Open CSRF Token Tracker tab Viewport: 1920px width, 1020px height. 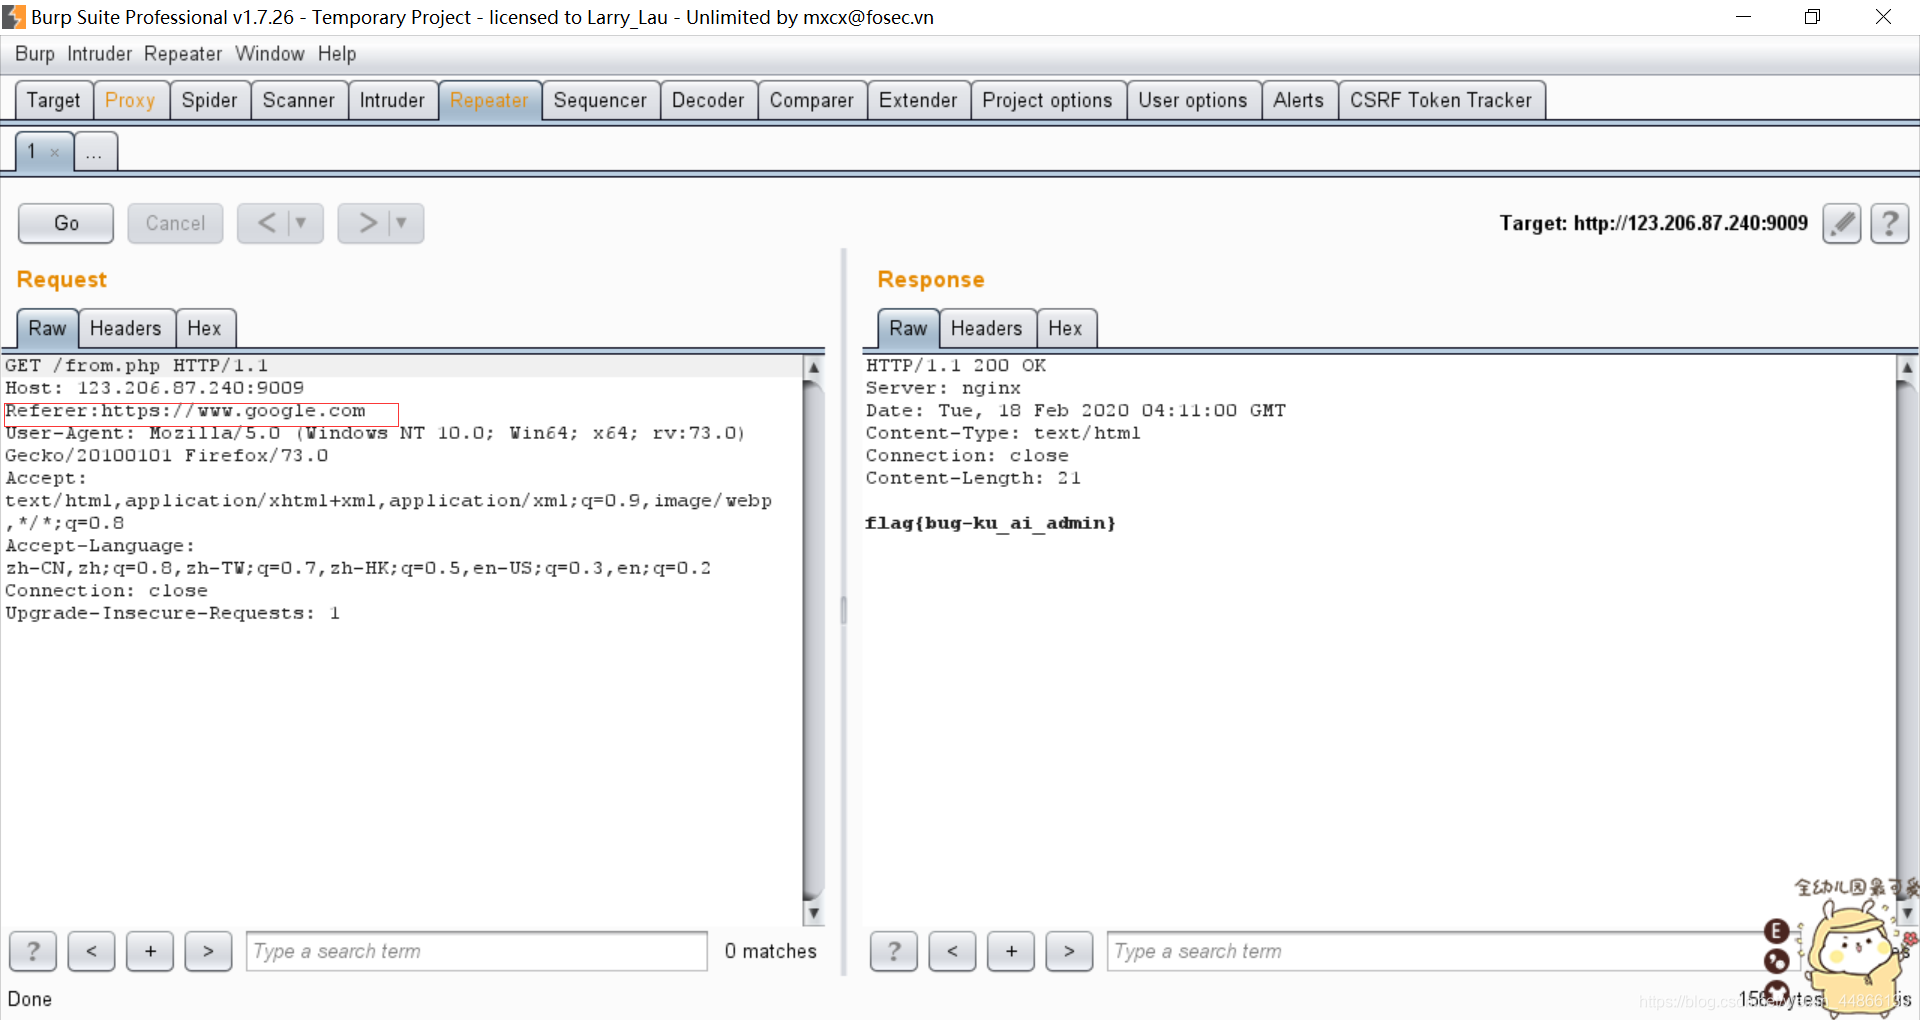[1441, 100]
